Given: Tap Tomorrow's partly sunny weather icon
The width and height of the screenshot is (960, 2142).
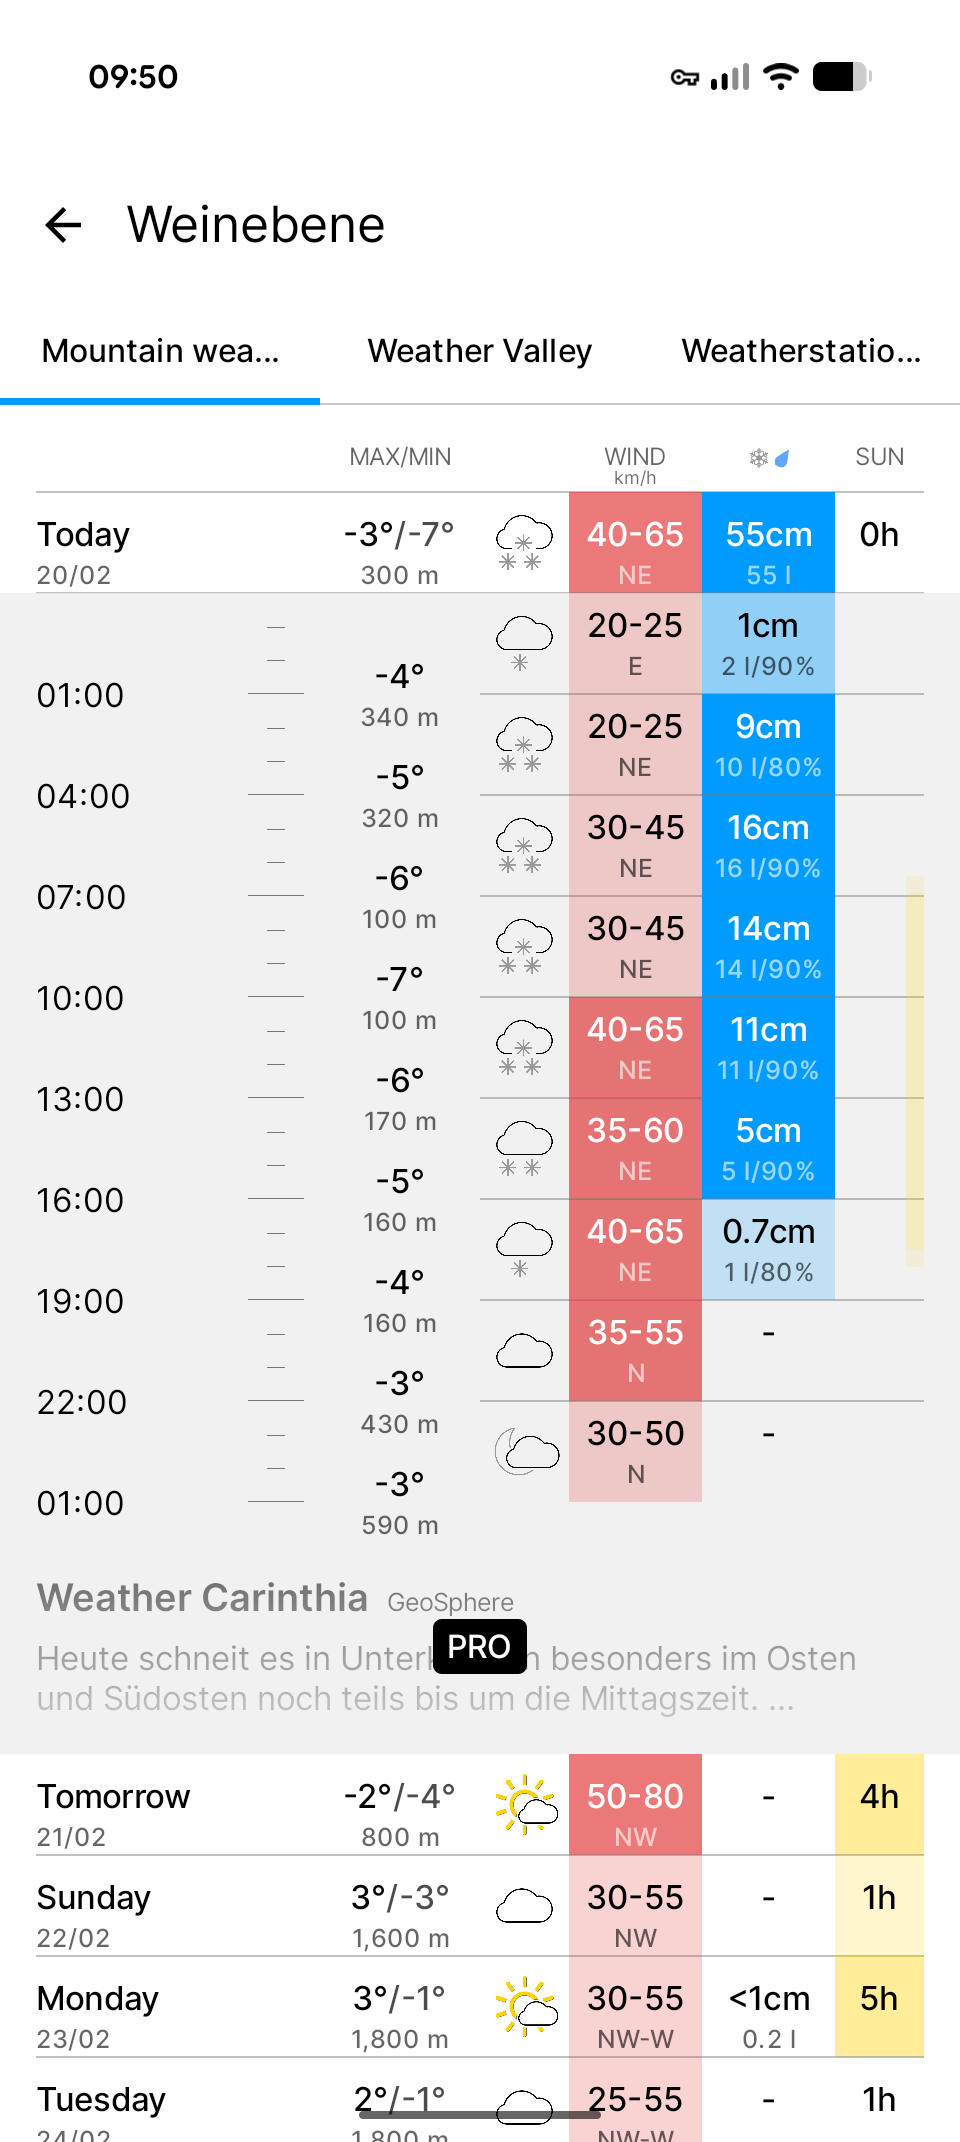Looking at the screenshot, I should 526,1805.
